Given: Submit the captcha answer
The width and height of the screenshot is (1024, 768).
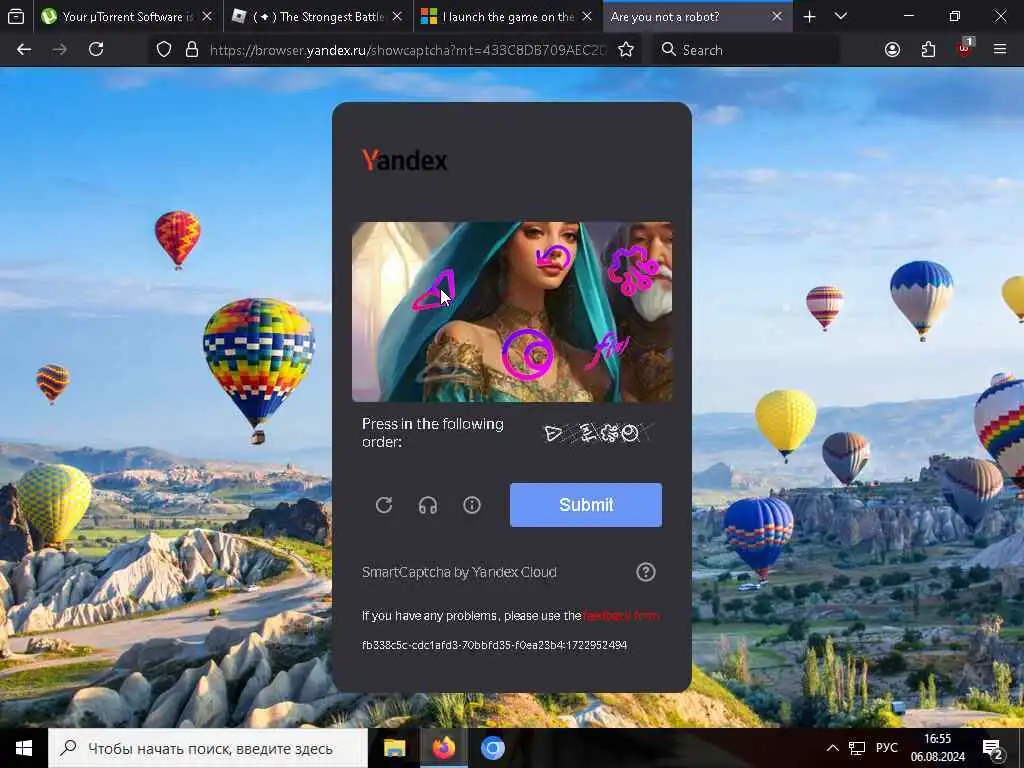Looking at the screenshot, I should point(586,505).
